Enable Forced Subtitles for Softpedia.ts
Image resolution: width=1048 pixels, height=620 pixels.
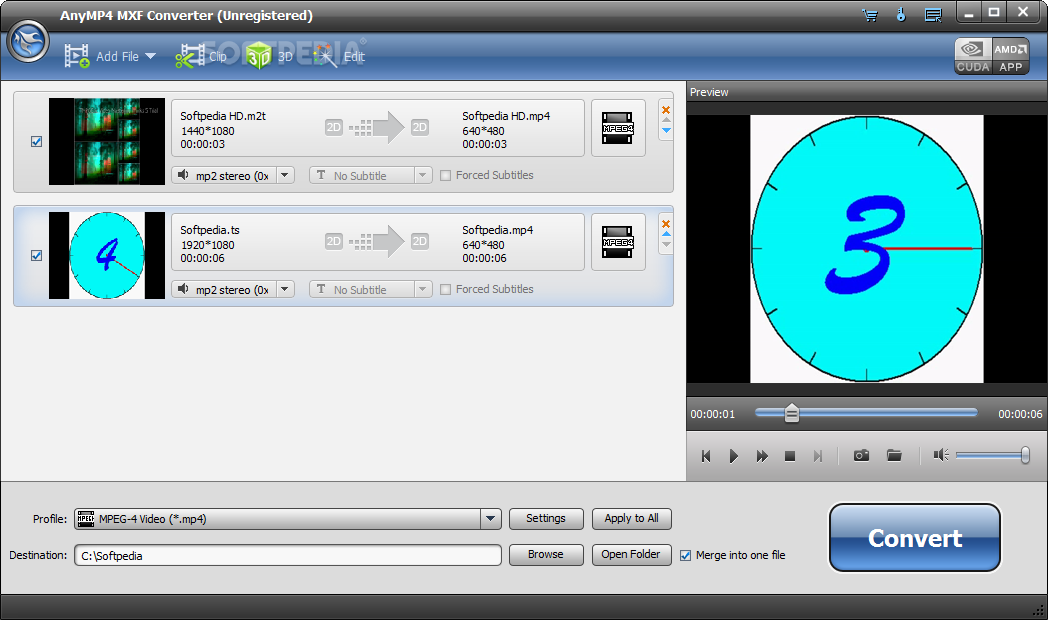pos(445,289)
